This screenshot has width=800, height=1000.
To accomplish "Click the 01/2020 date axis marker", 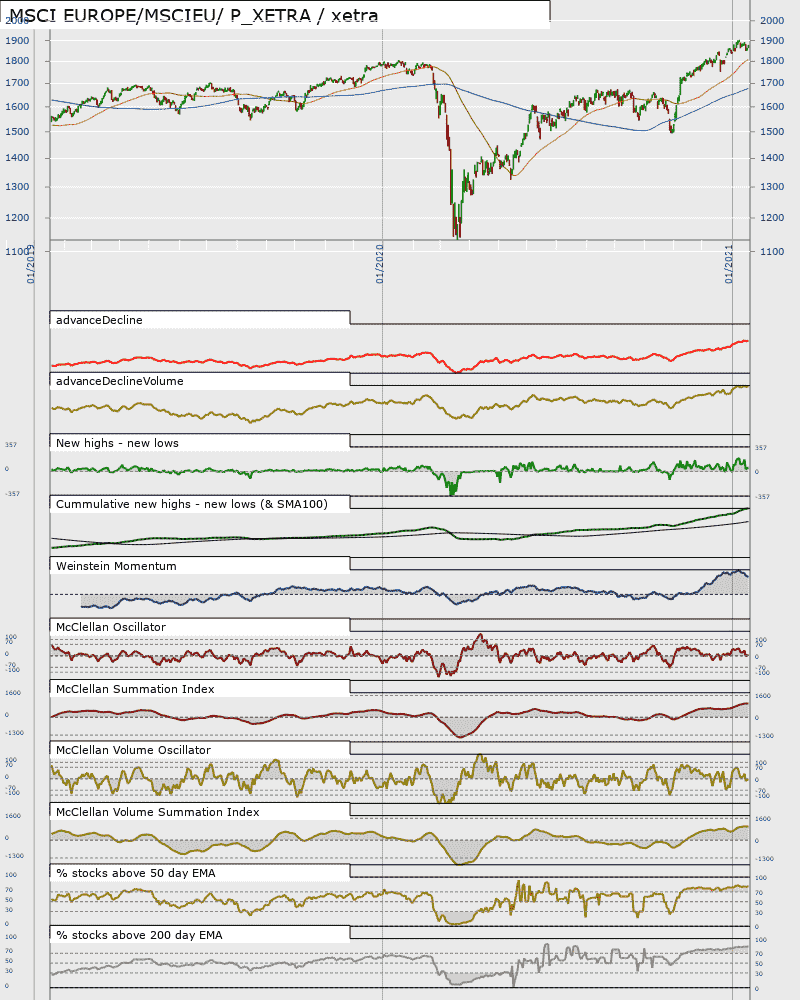I will (380, 263).
